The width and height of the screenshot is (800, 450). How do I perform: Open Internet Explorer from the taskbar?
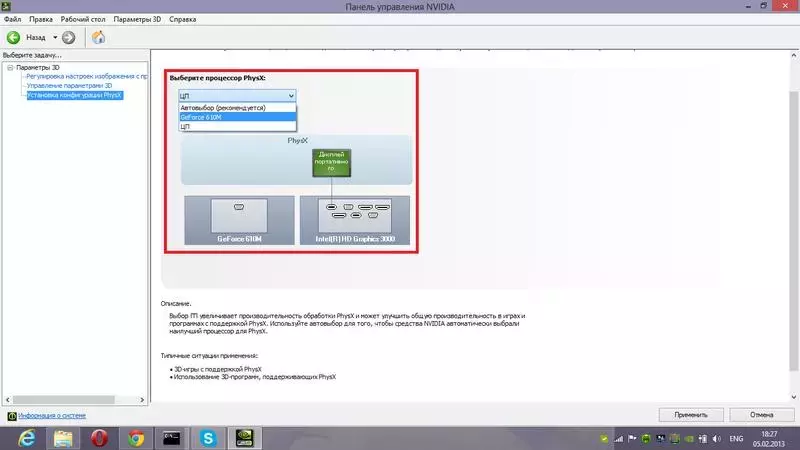[x=27, y=438]
